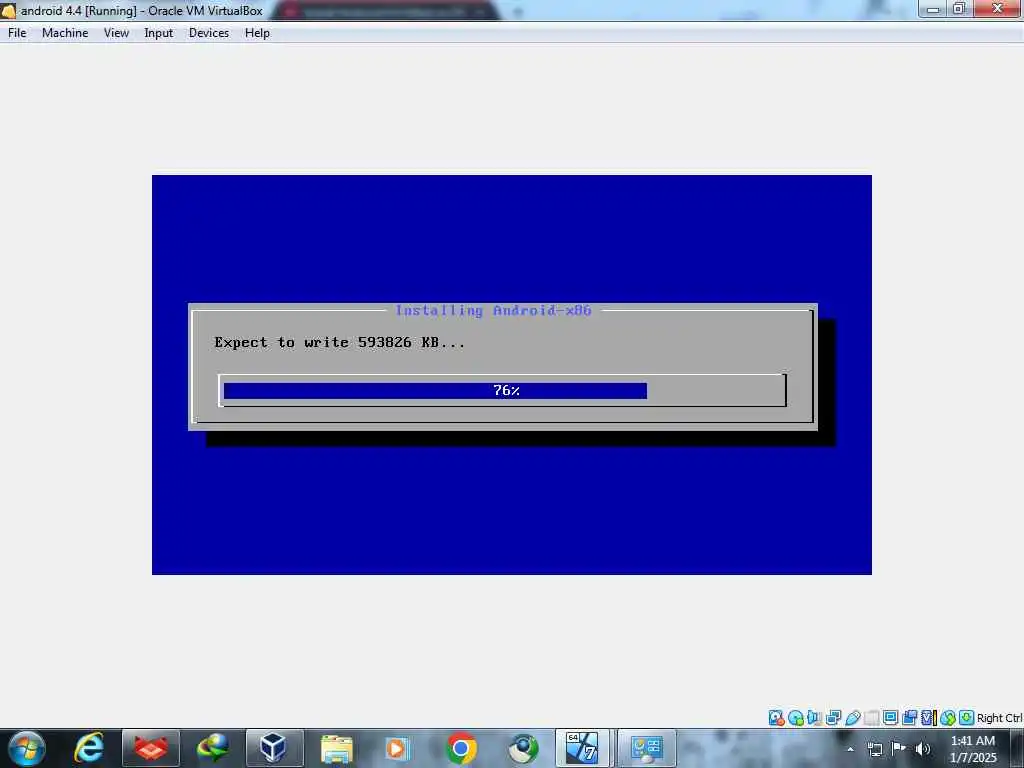Open the Devices menu
Screen dimensions: 1024x768
tap(208, 33)
